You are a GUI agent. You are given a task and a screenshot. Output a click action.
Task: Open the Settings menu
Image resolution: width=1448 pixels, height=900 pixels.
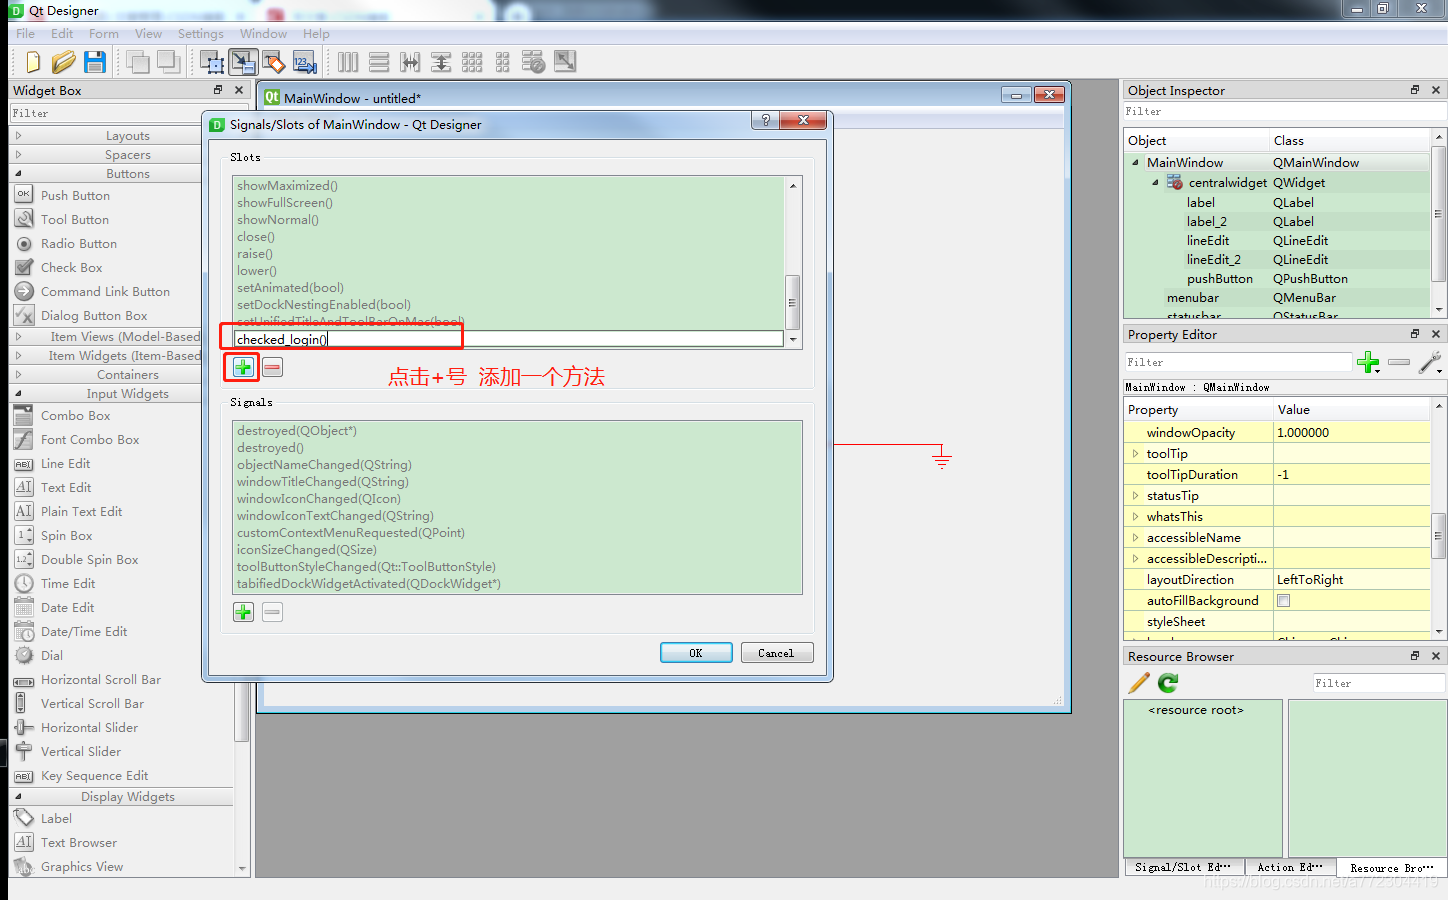point(201,34)
